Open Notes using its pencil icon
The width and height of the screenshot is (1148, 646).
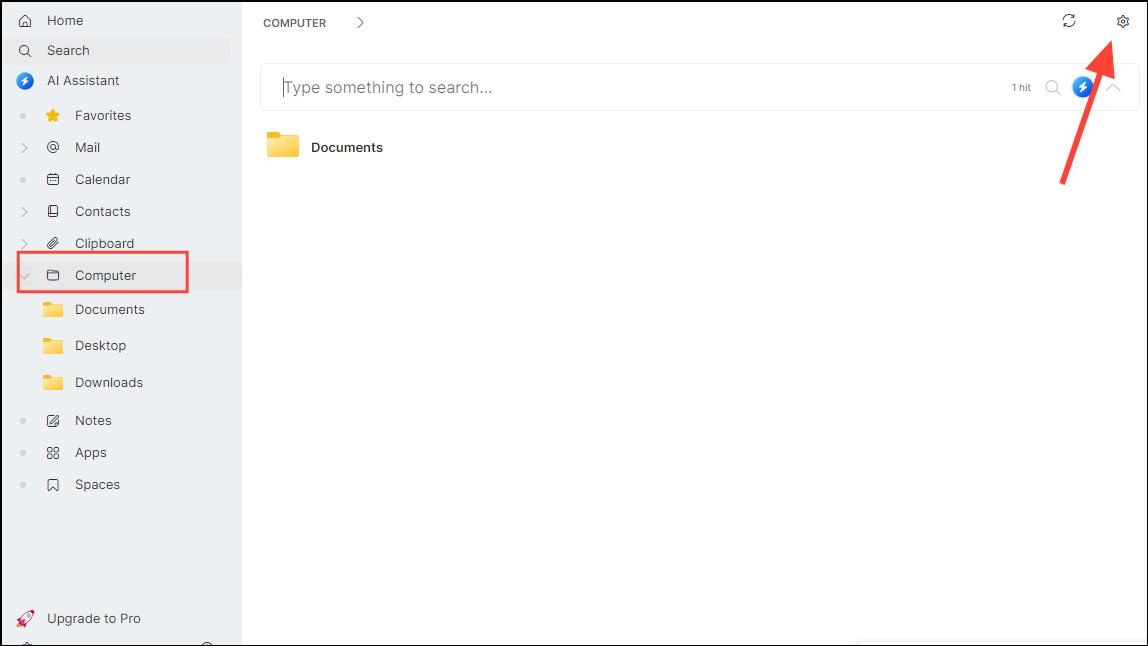pos(52,420)
